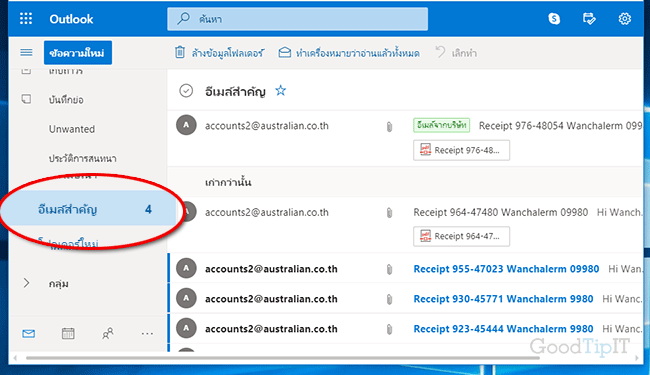The height and width of the screenshot is (375, 650).
Task: Click sender avatar of Receipt 930-45771 row
Action: (x=186, y=298)
